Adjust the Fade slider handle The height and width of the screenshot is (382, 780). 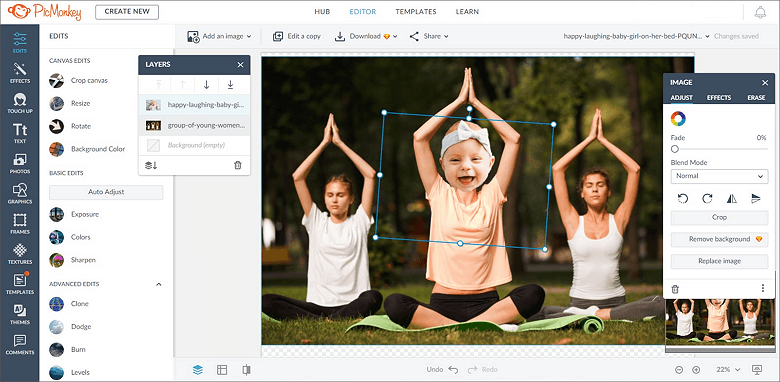(675, 149)
